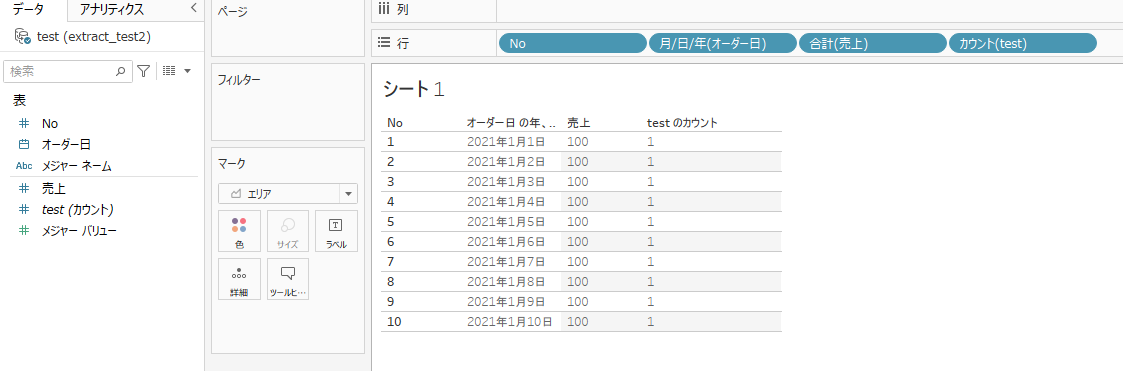1123x371 pixels.
Task: Select the 売上 measure field
Action: click(x=54, y=188)
